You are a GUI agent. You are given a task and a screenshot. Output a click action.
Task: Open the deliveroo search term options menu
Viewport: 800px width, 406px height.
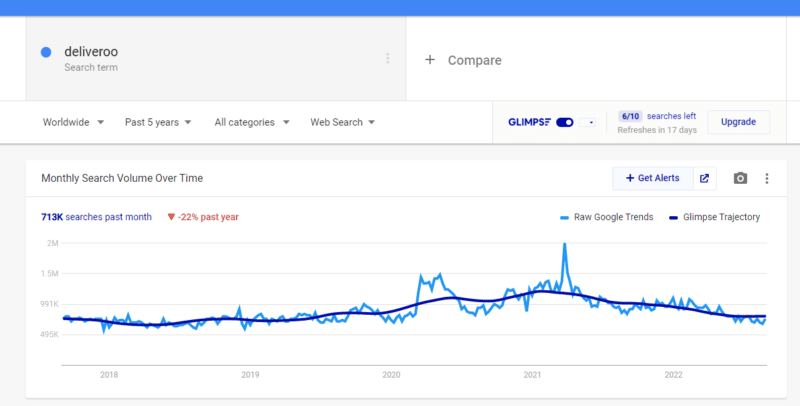(388, 58)
